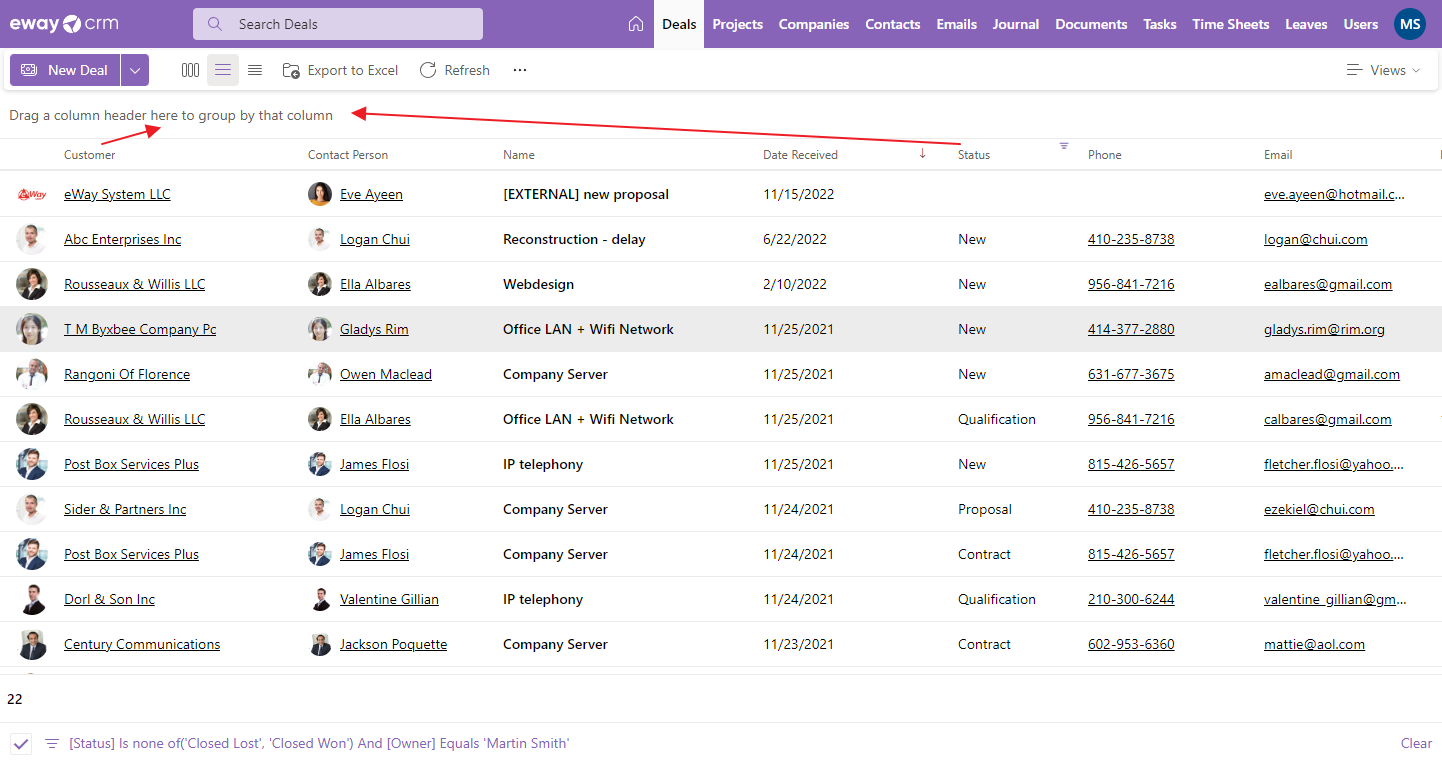Sort by the Contact Person column header
This screenshot has height=763, width=1442.
click(x=348, y=155)
